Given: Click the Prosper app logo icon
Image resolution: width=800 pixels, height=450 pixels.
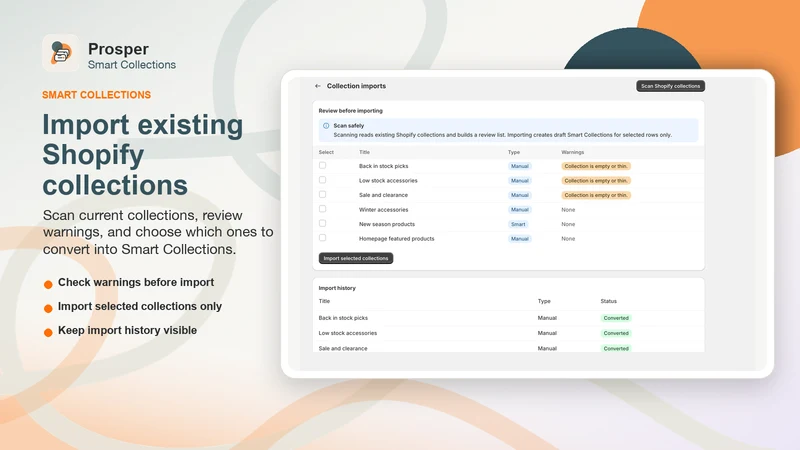Looking at the screenshot, I should coord(61,53).
